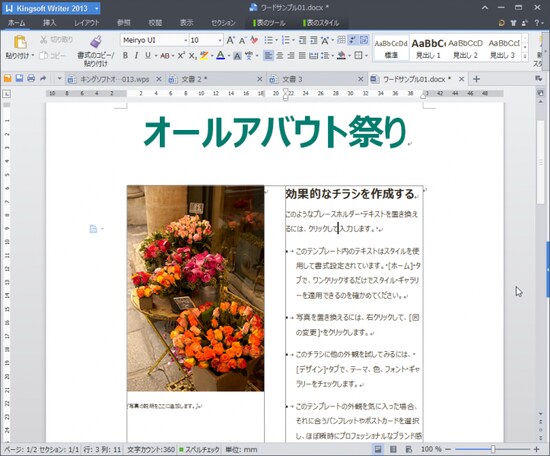550x456 pixels.
Task: Apply the 標準 style
Action: click(391, 48)
